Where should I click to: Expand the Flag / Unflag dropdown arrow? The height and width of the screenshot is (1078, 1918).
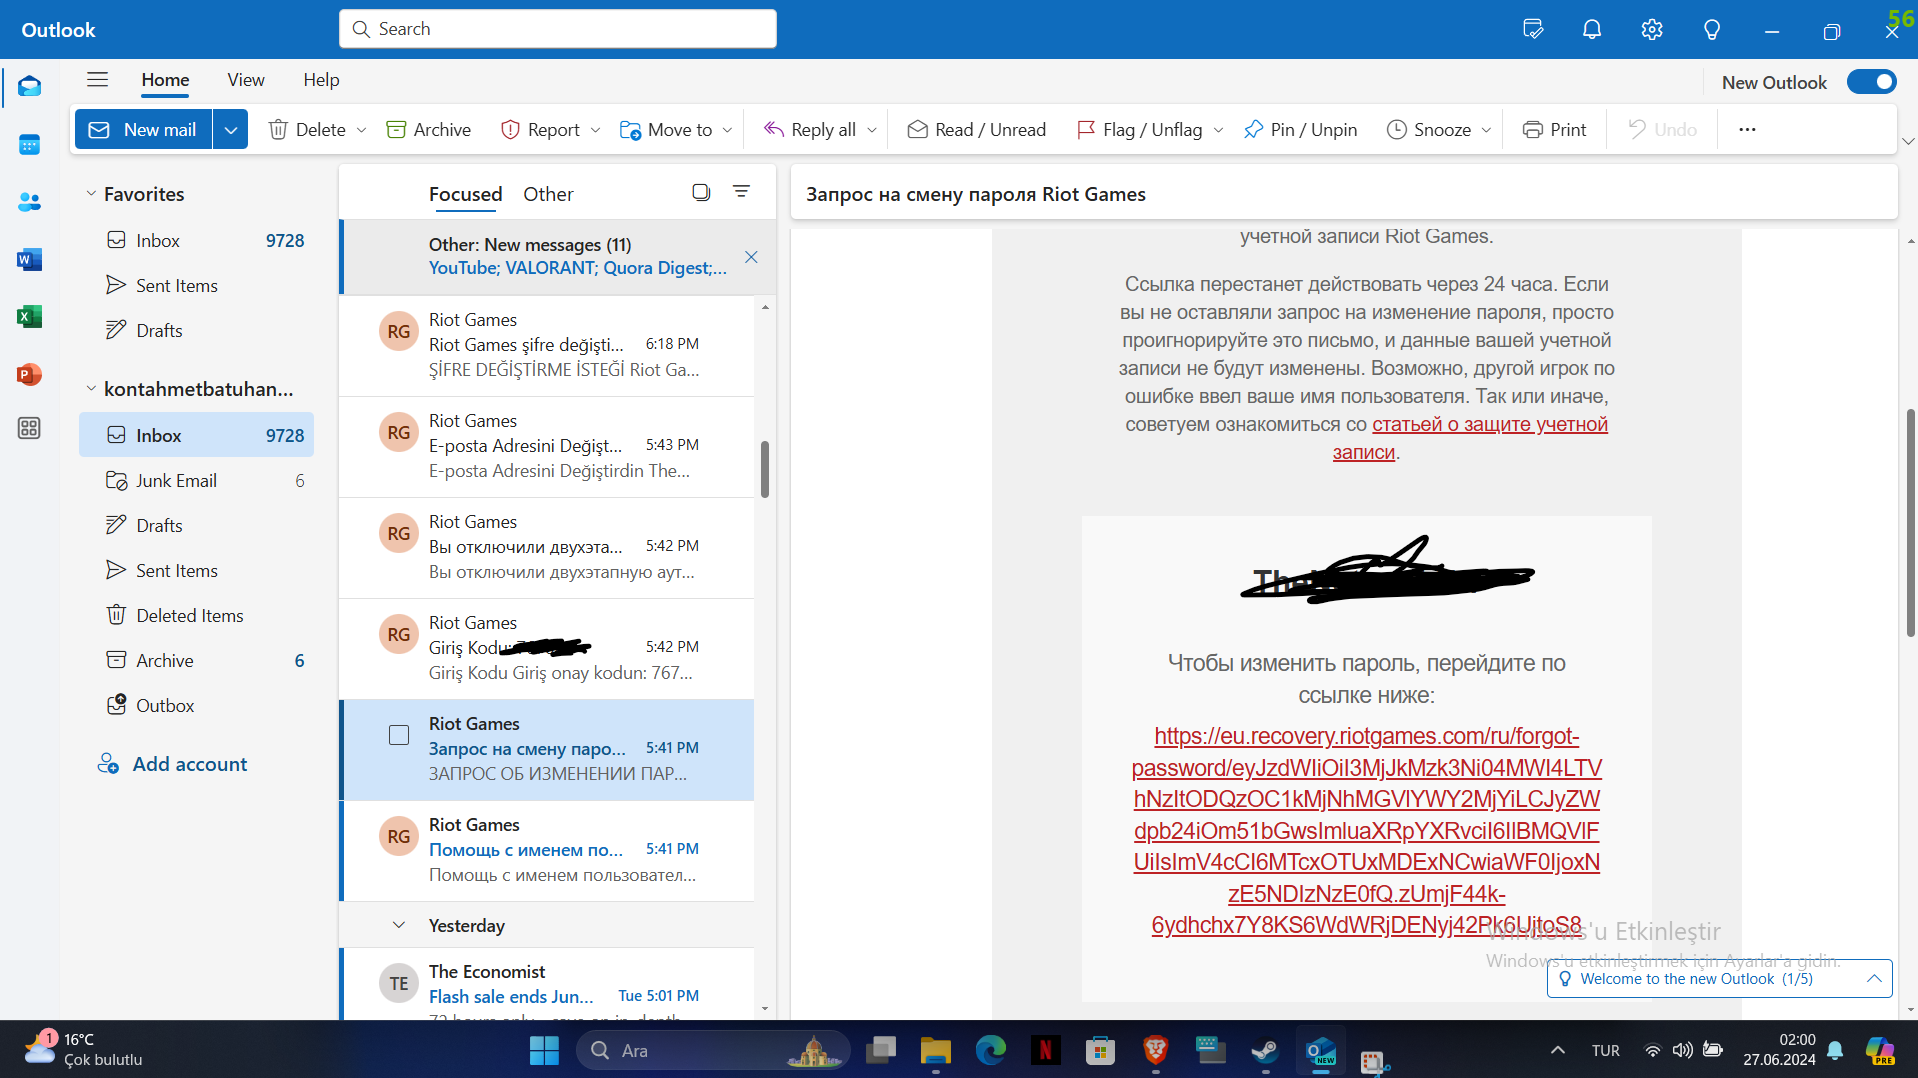pyautogui.click(x=1218, y=130)
